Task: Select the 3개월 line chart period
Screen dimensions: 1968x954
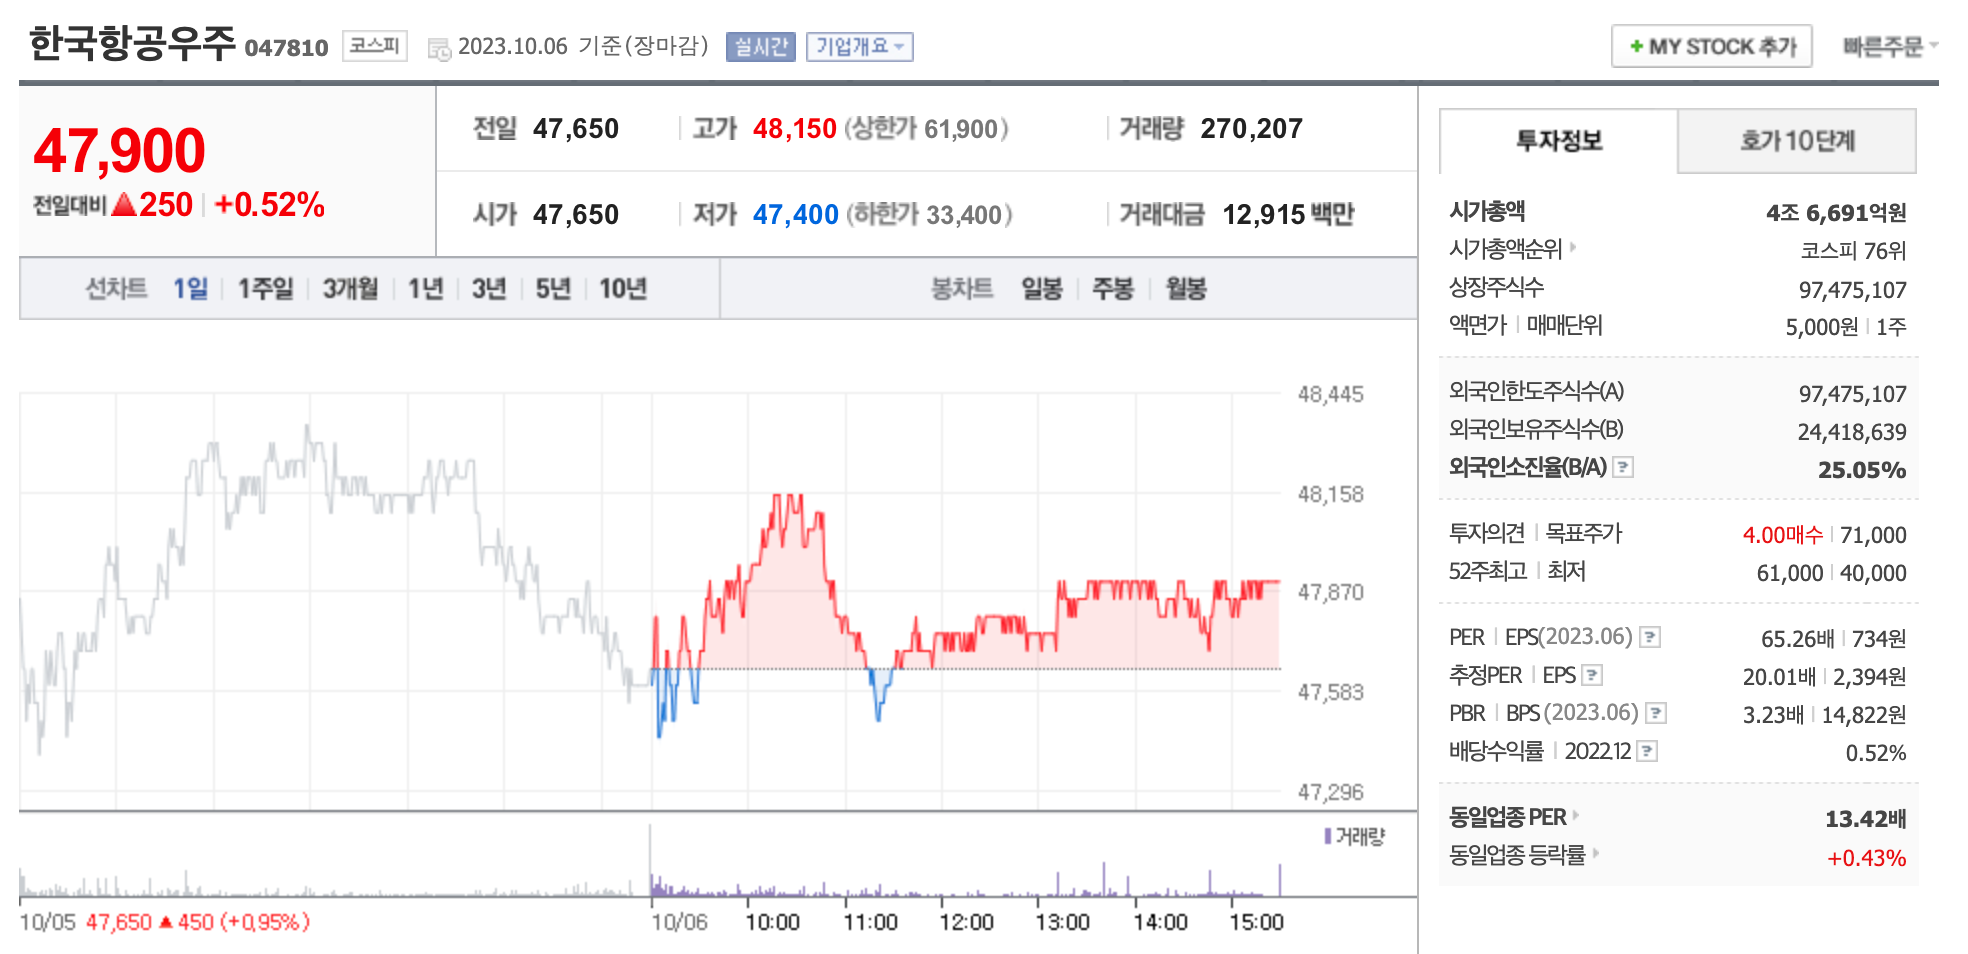Action: click(x=350, y=289)
